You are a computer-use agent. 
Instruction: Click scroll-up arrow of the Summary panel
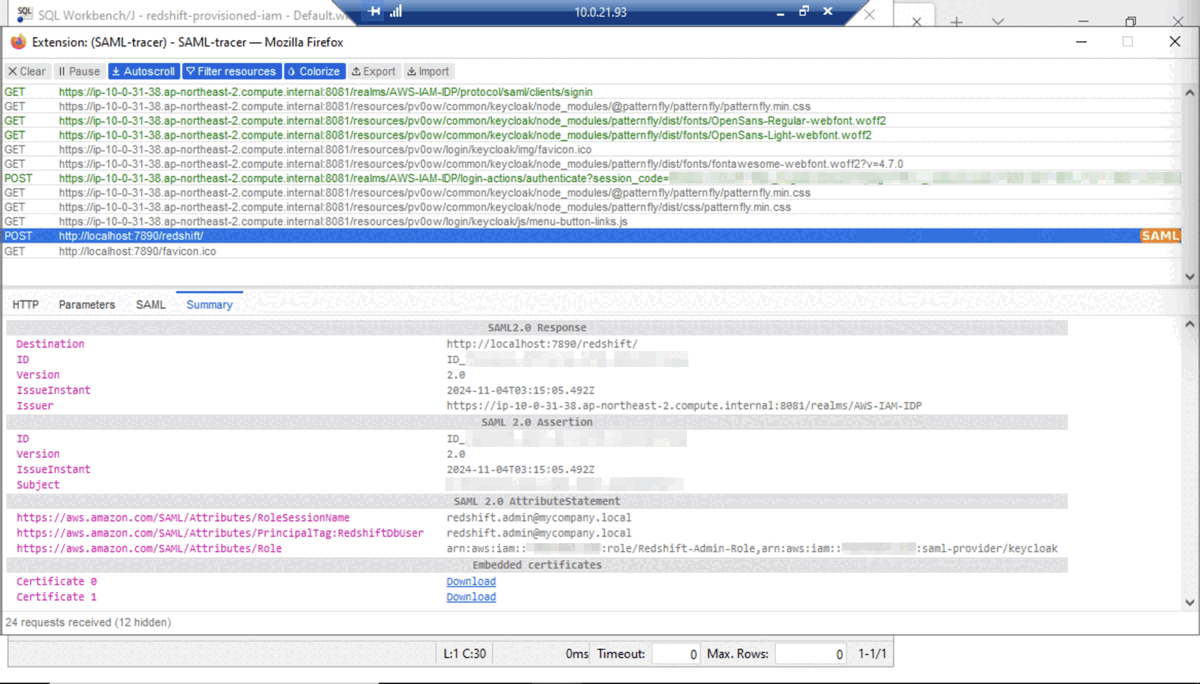(1189, 325)
